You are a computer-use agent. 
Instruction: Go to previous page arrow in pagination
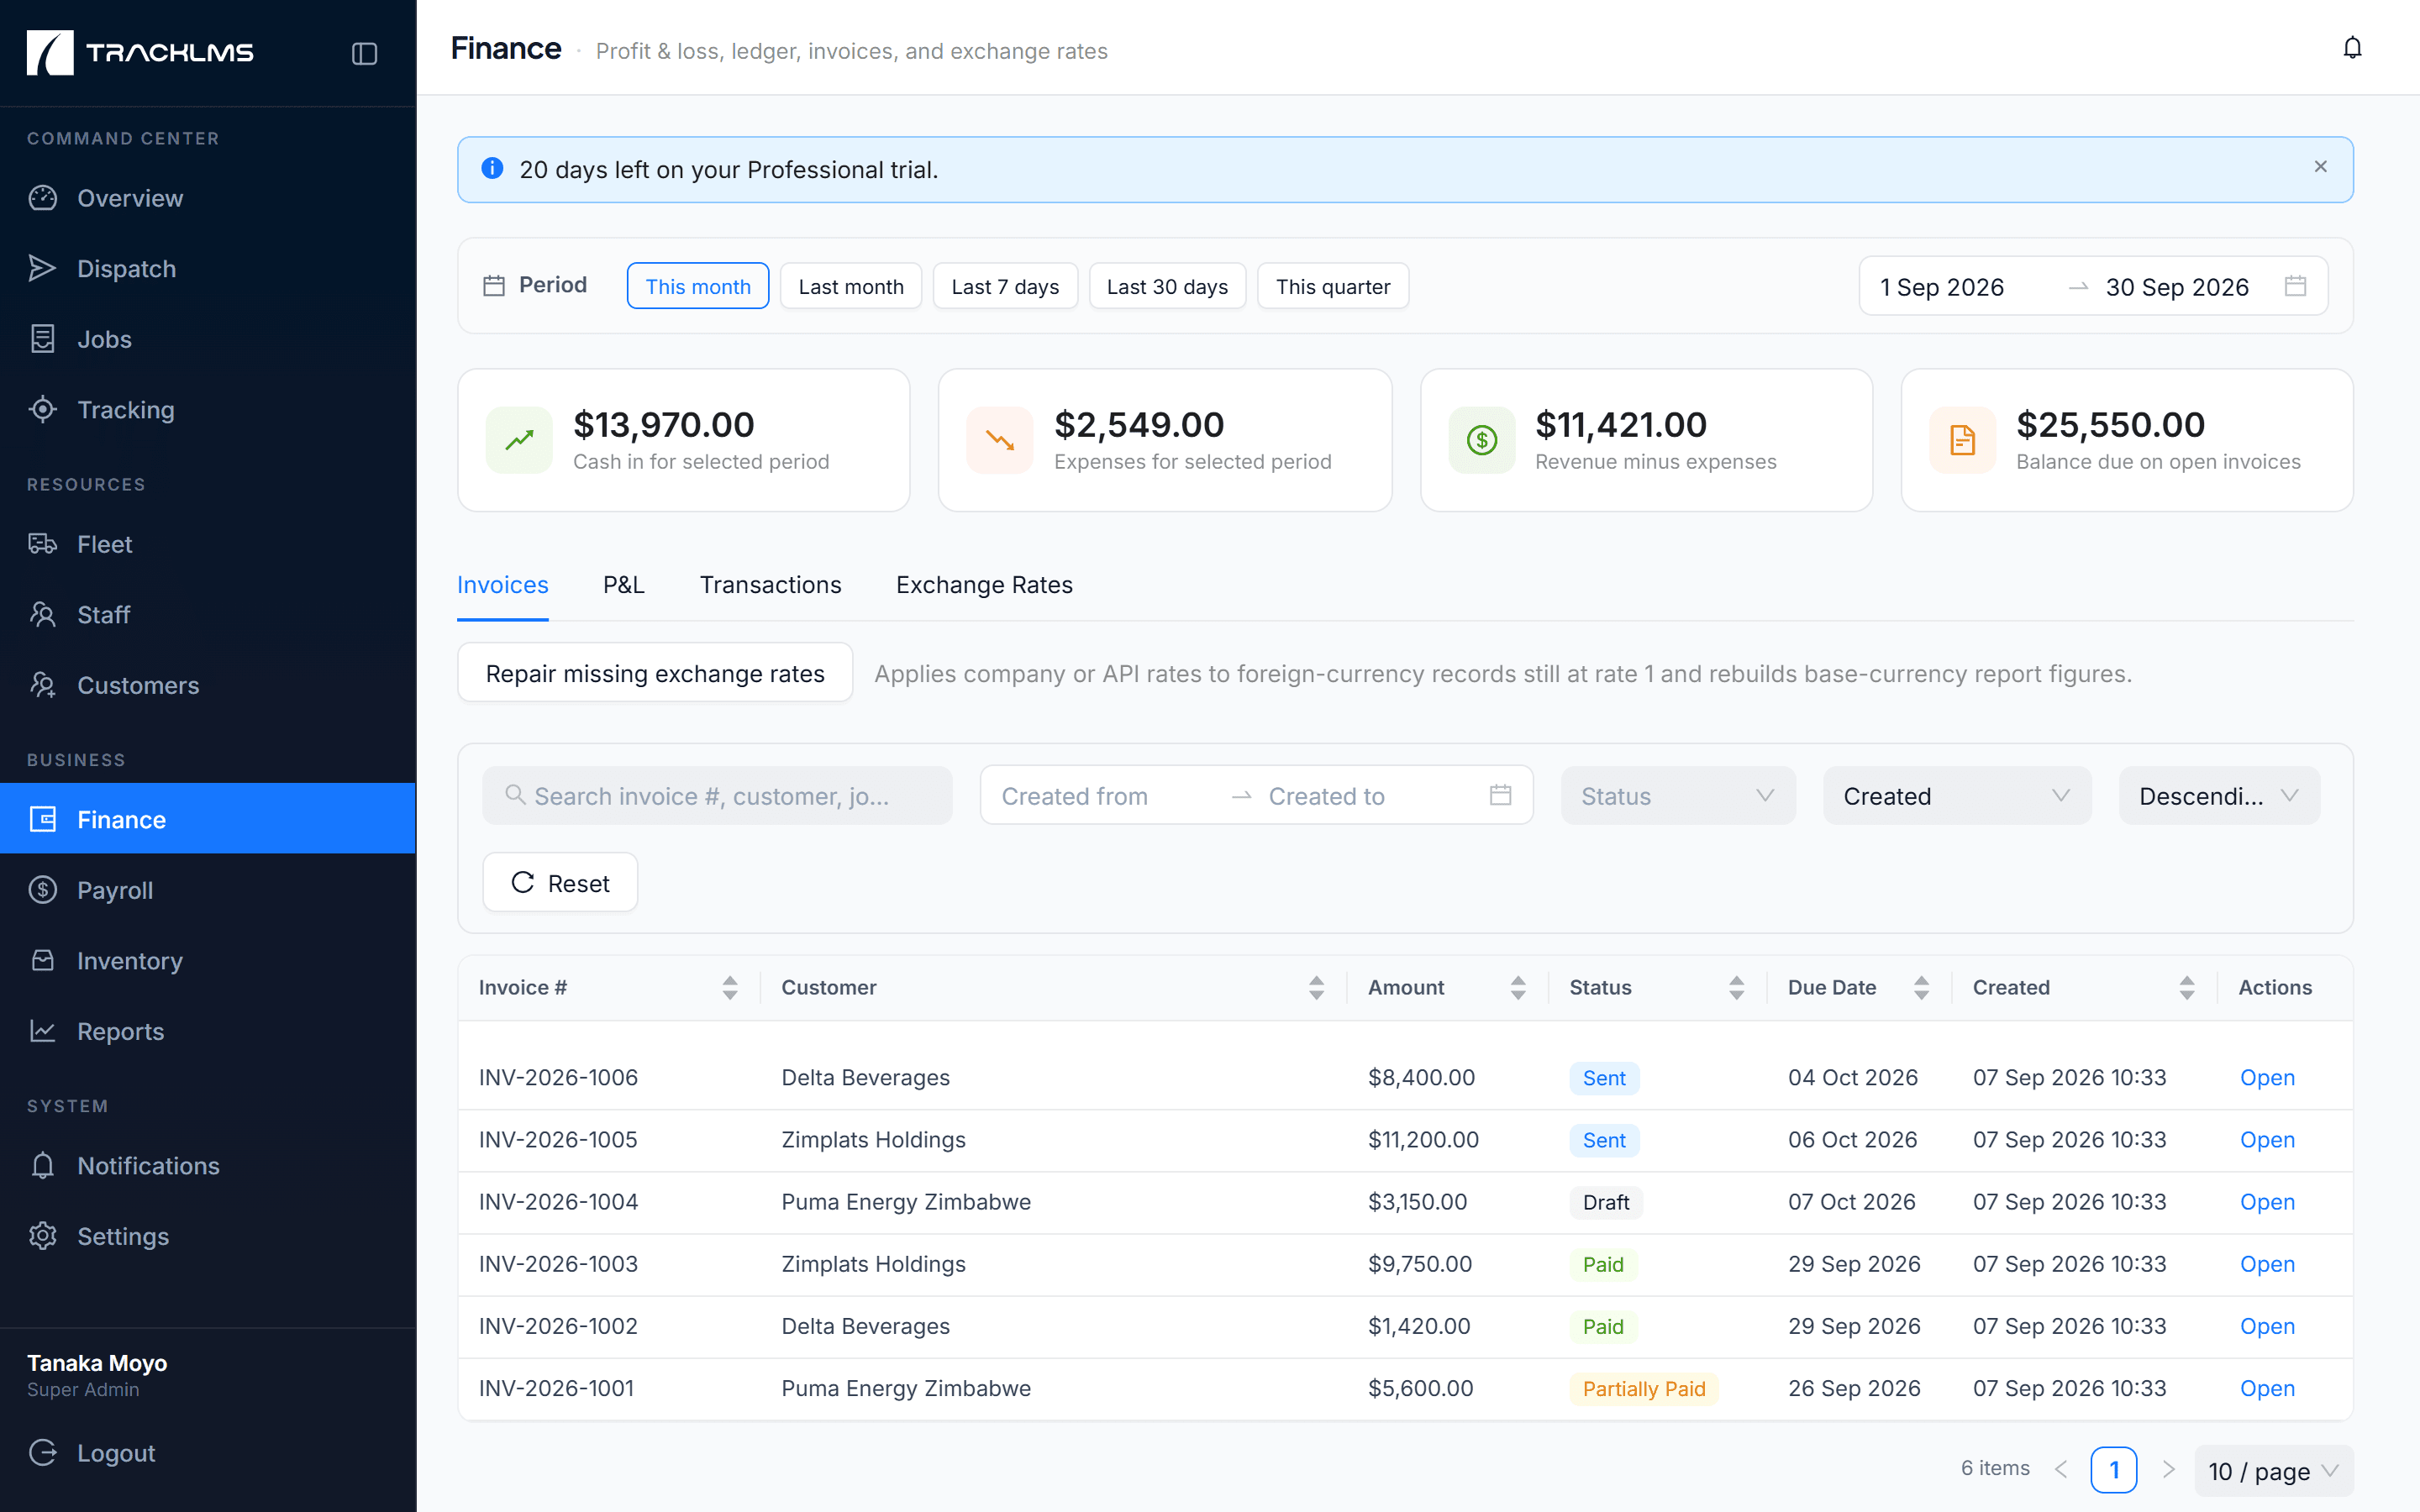2061,1469
